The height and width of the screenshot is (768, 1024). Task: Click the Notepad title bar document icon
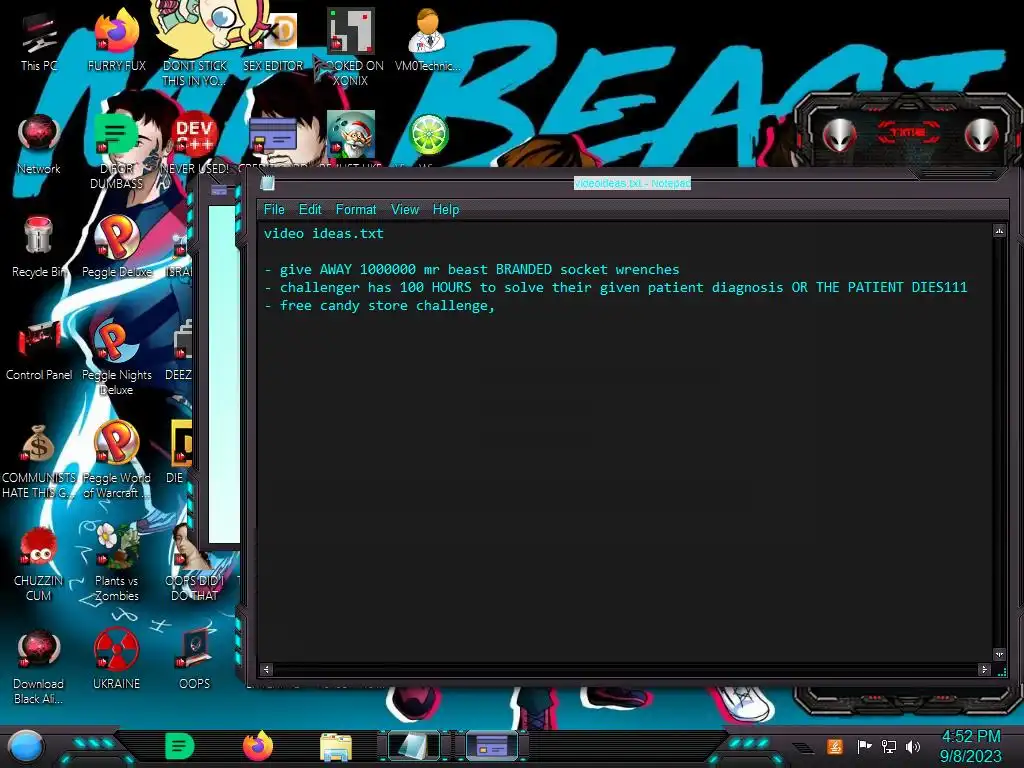pos(267,184)
